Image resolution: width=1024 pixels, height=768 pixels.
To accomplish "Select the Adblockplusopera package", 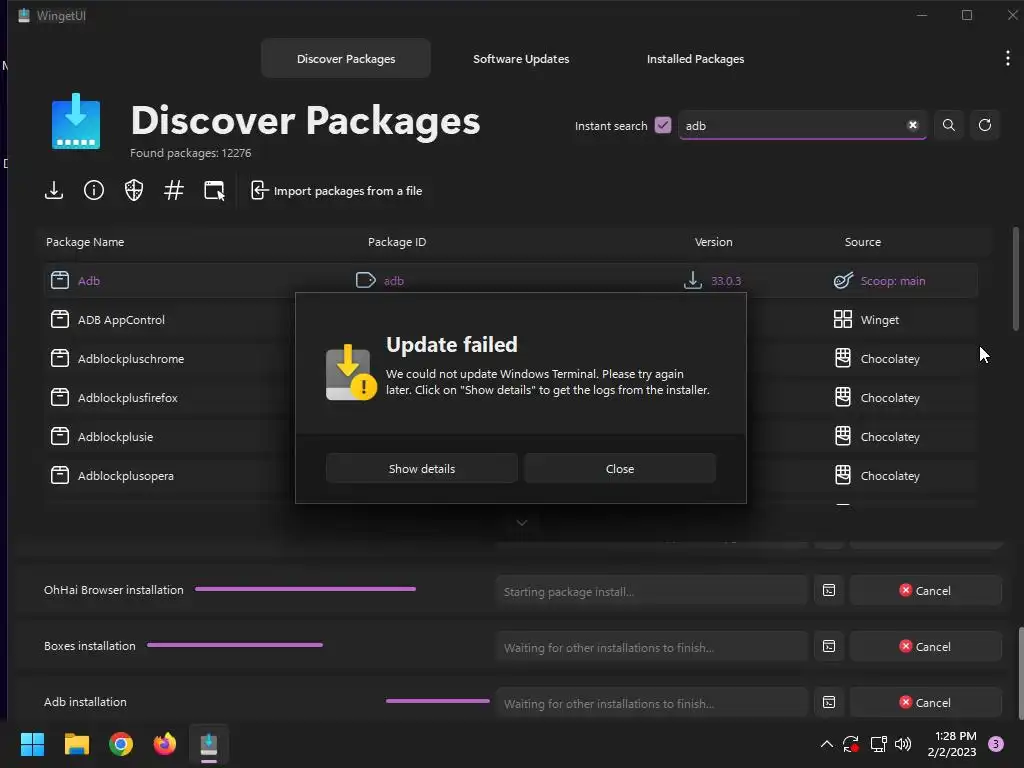I will (x=125, y=476).
